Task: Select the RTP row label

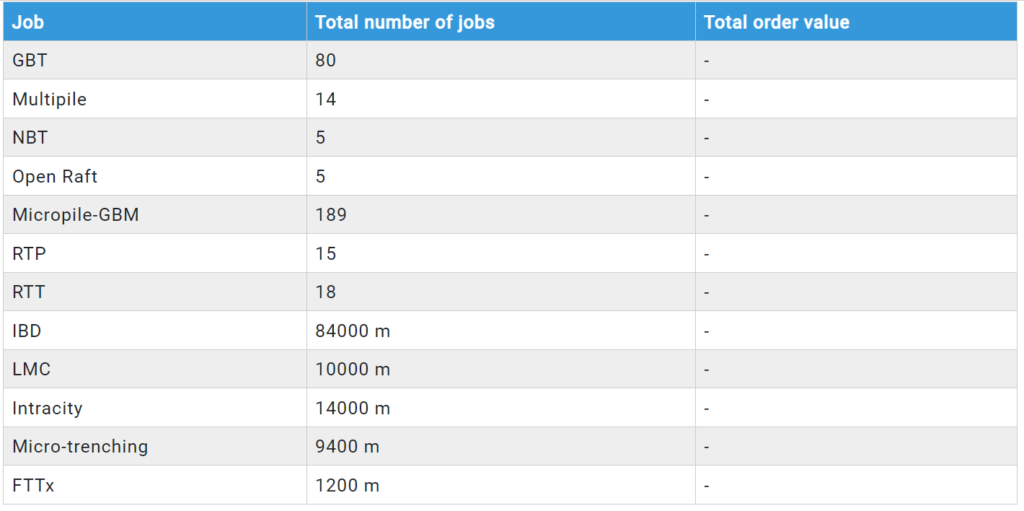Action: point(29,254)
